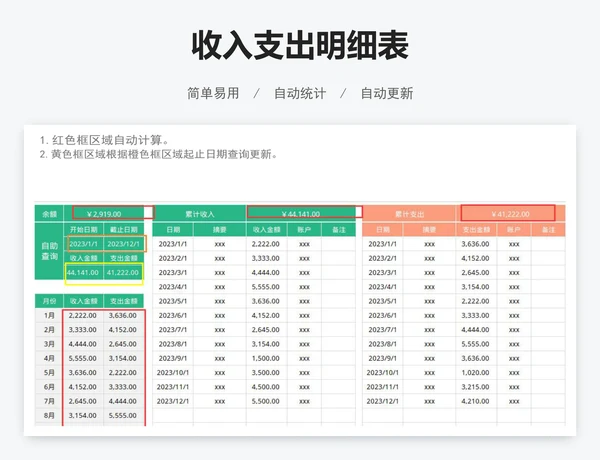Select 1月 expense 3,636.00 in monthly table
Viewport: 600px width, 460px height.
(x=122, y=315)
